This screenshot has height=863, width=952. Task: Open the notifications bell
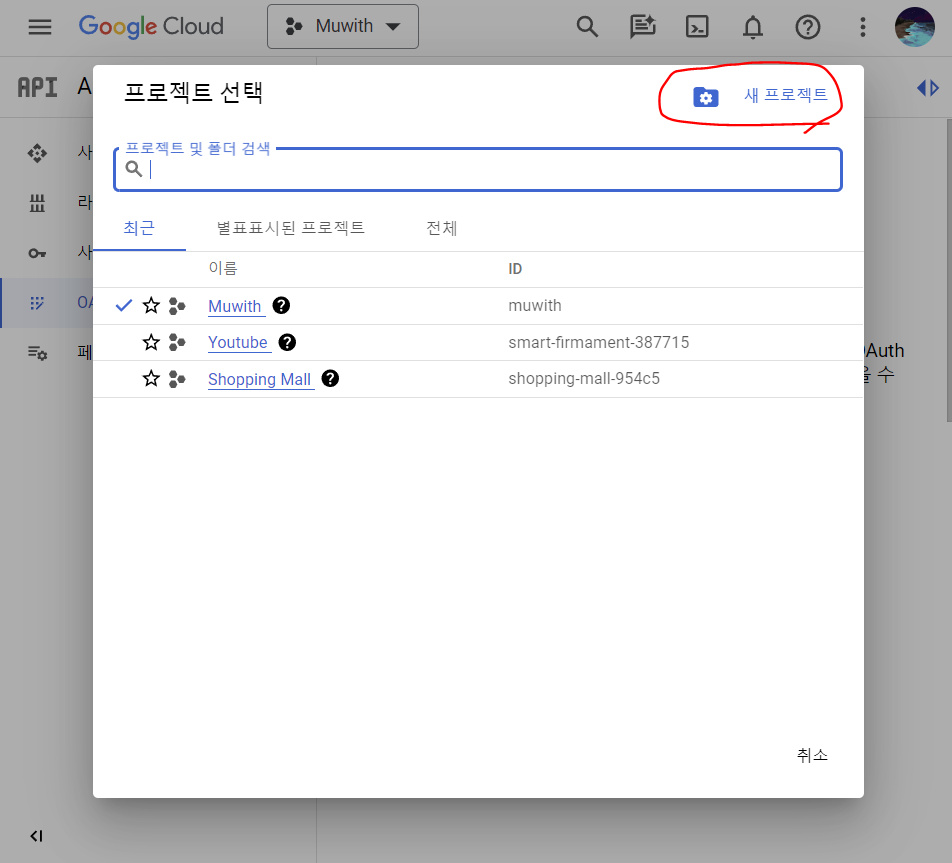pyautogui.click(x=752, y=27)
